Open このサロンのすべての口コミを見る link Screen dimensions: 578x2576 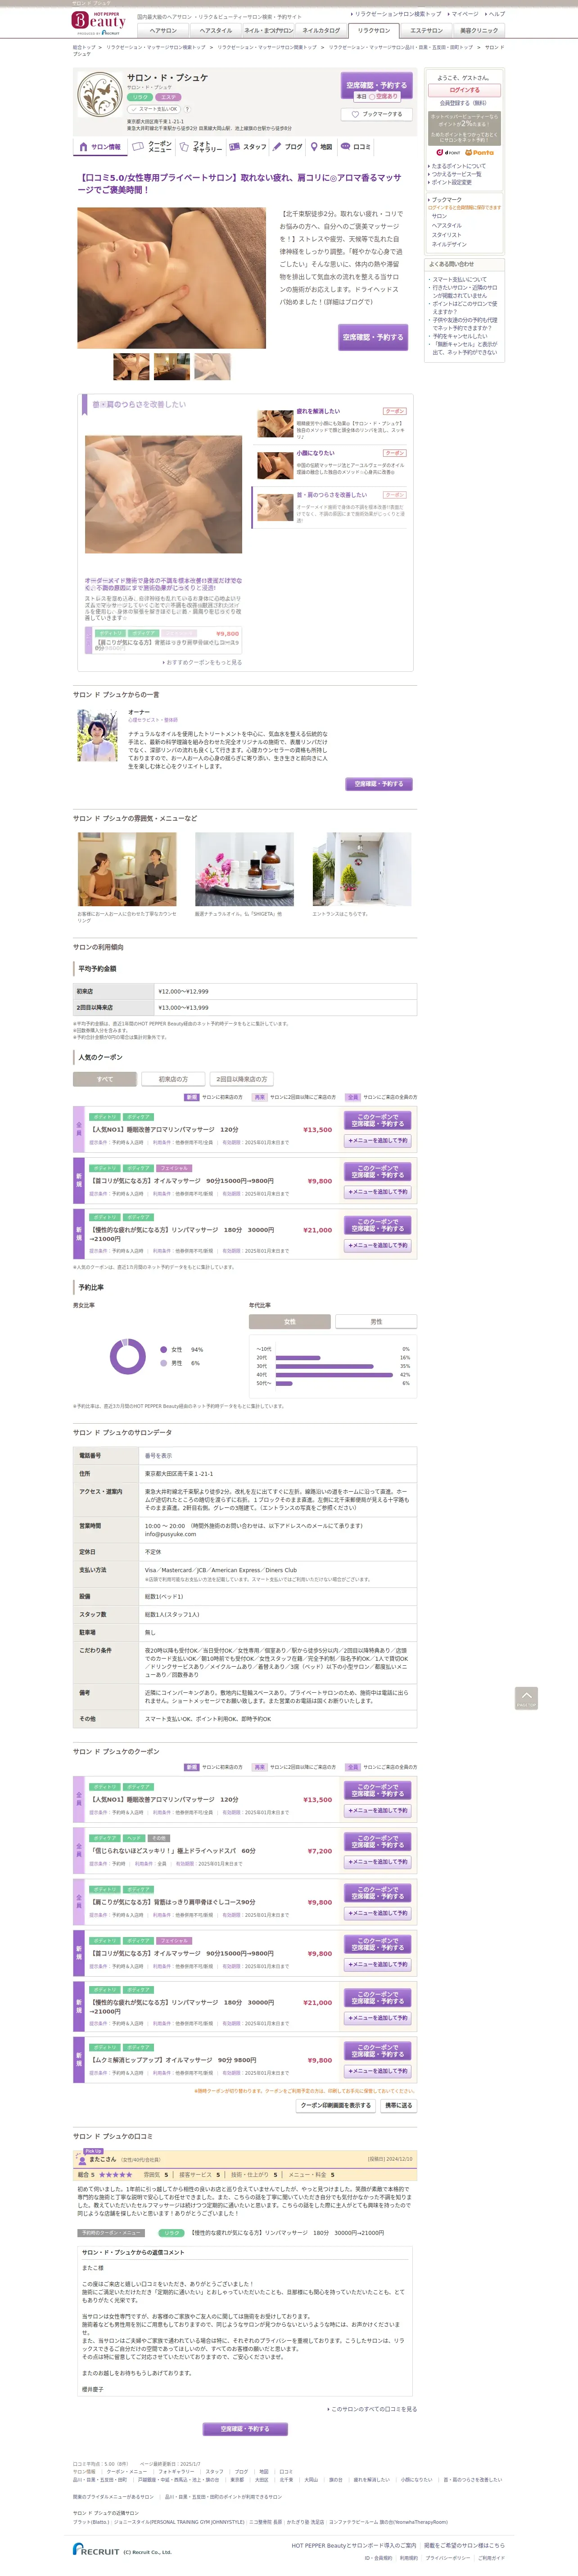click(373, 2409)
